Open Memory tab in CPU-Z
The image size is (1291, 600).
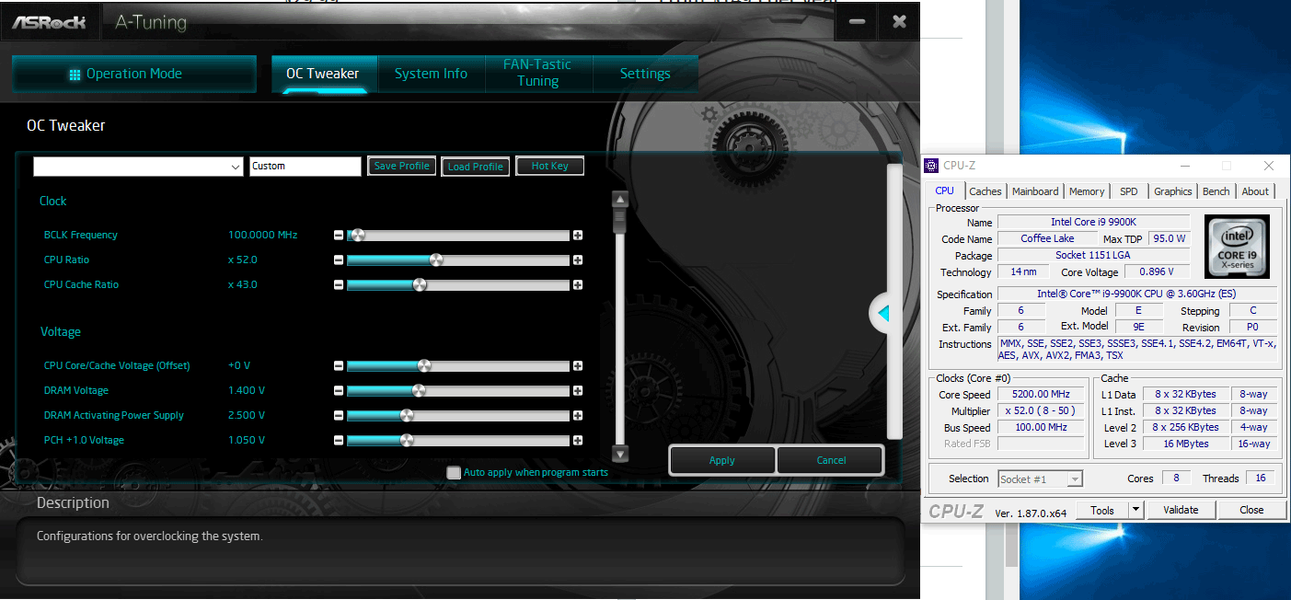point(1087,192)
